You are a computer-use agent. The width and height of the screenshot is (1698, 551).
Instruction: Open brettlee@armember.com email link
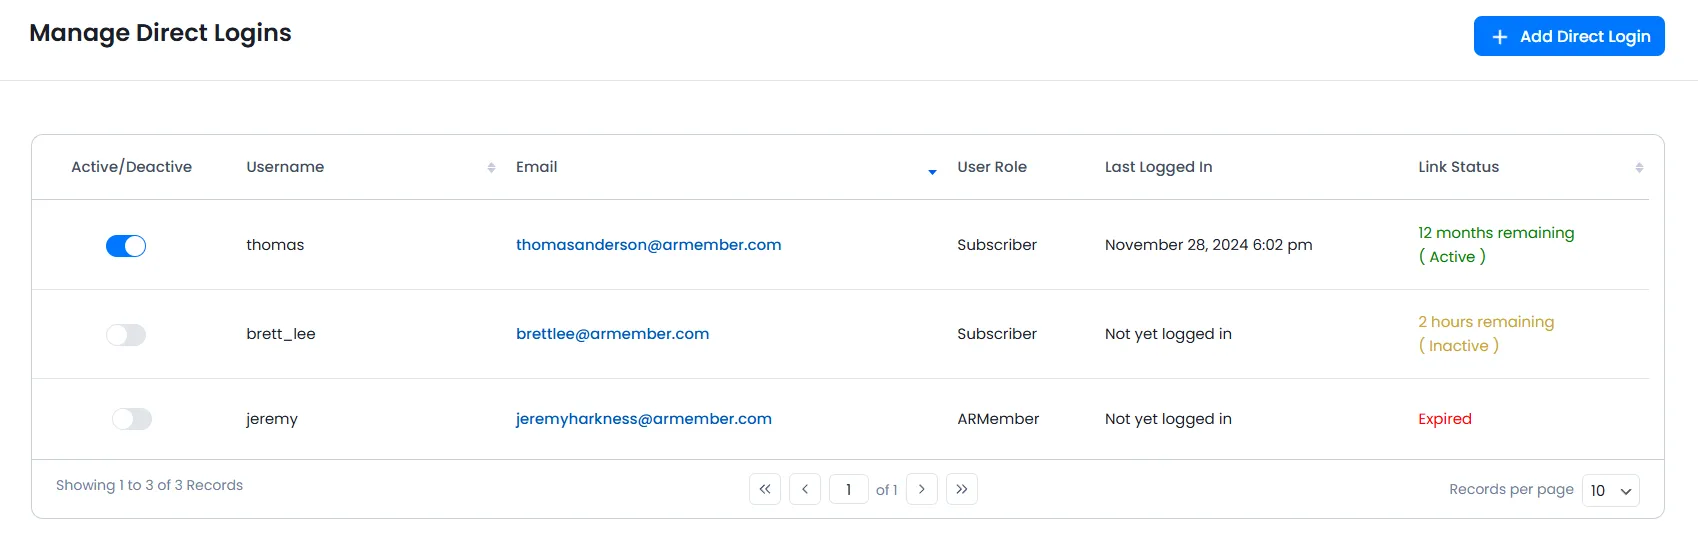[x=612, y=334]
